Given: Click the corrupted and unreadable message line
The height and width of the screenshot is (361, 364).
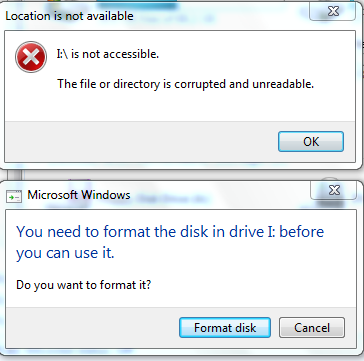Looking at the screenshot, I should pos(185,84).
